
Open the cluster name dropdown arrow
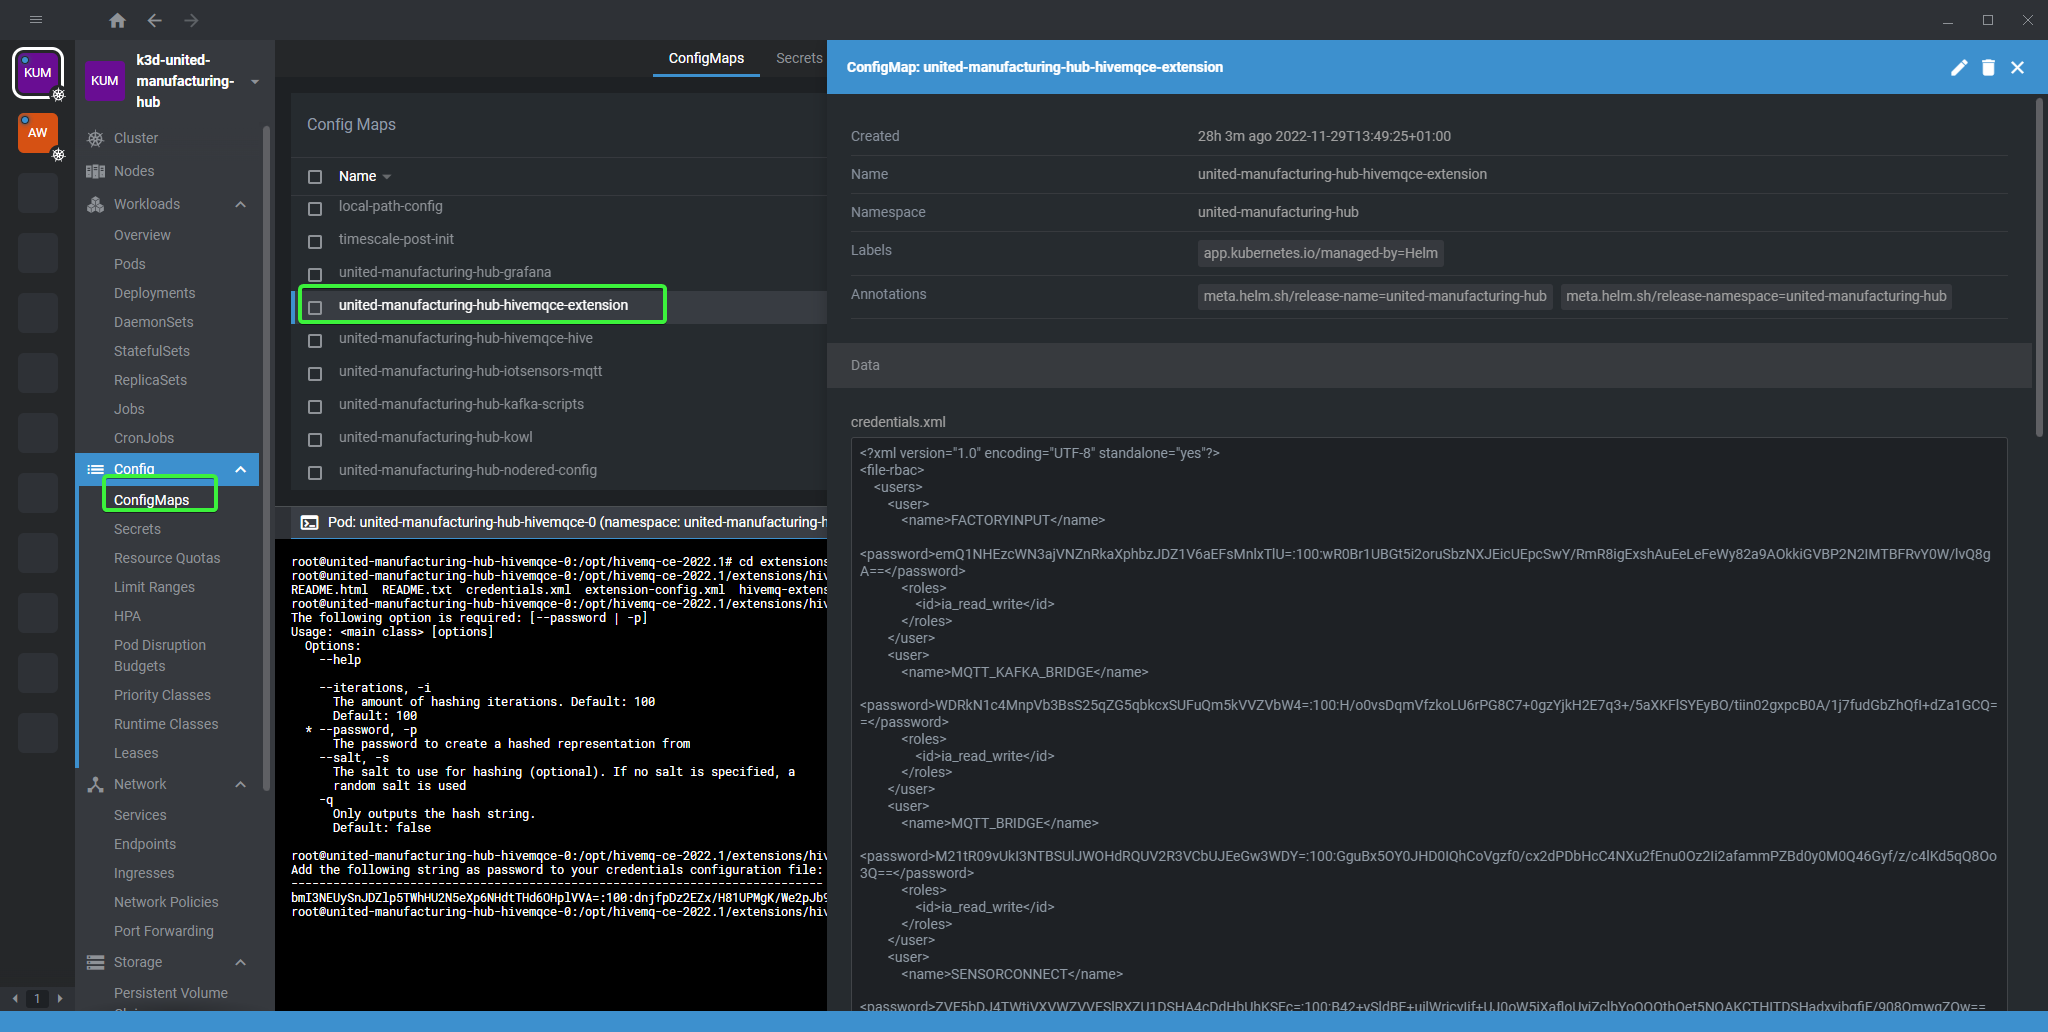click(x=255, y=82)
